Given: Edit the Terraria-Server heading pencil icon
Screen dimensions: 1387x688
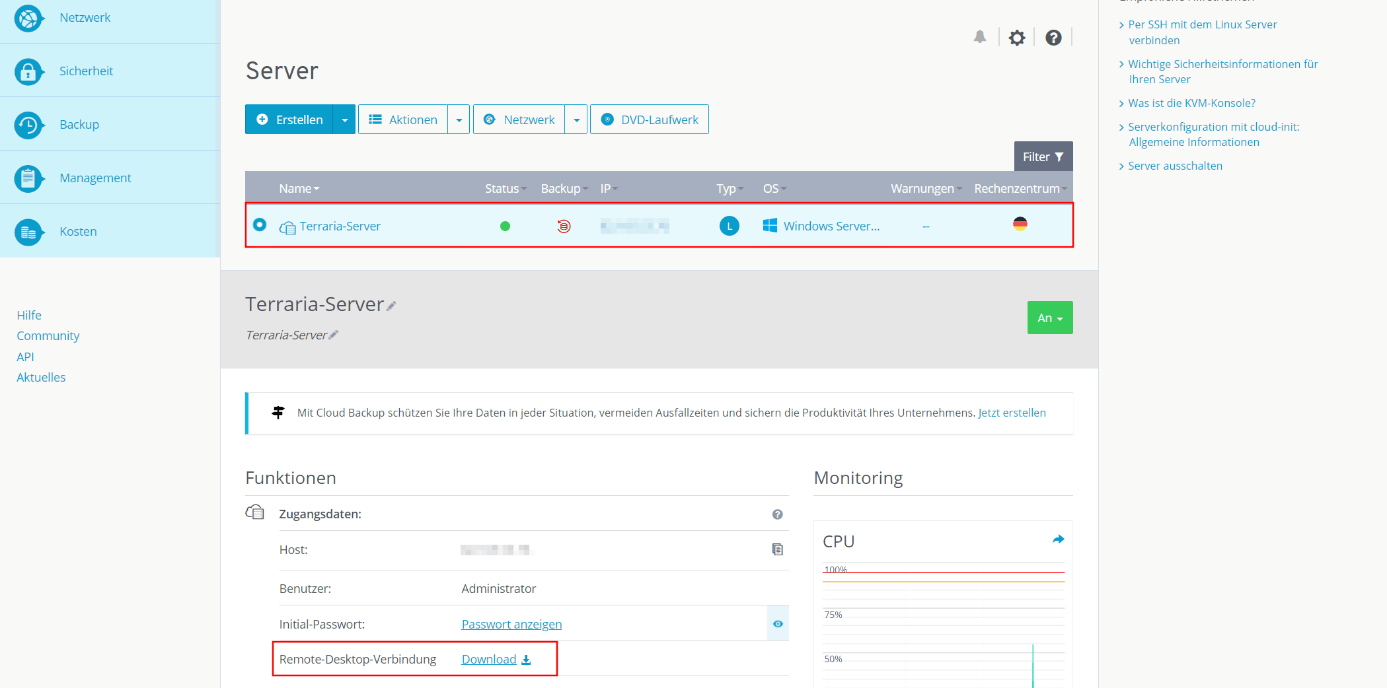Looking at the screenshot, I should point(391,306).
